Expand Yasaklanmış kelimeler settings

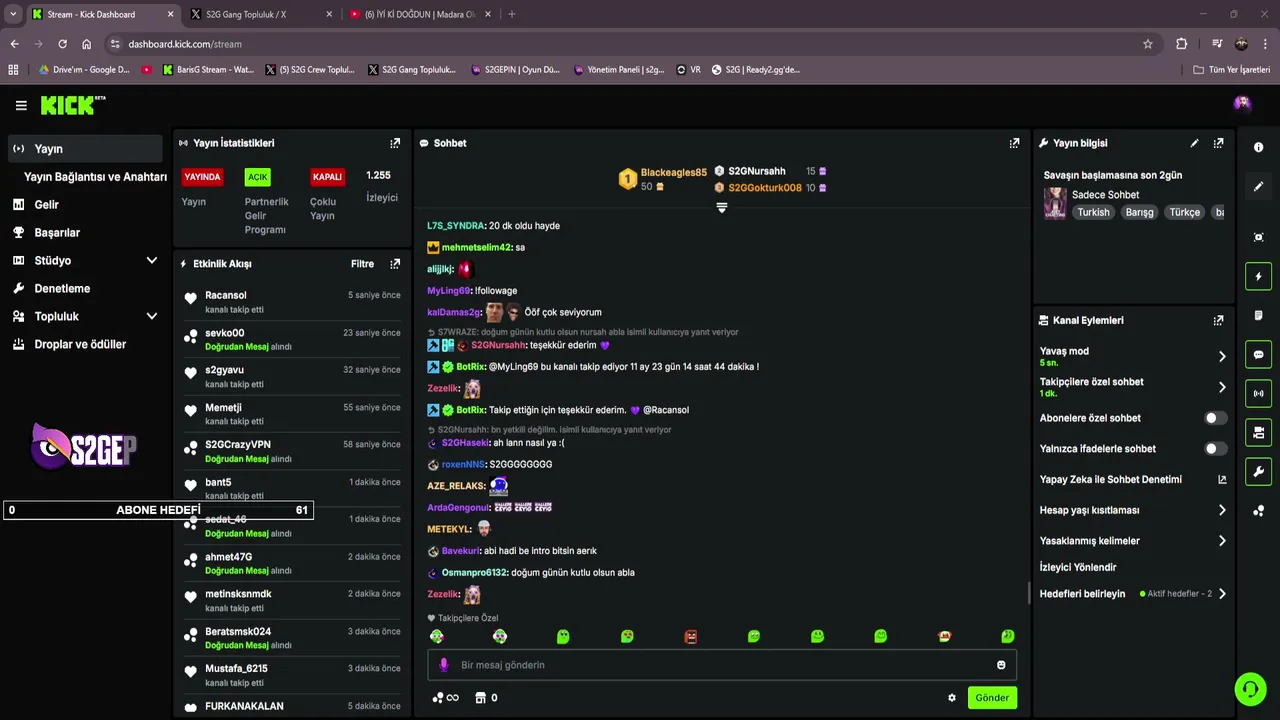tap(1222, 541)
